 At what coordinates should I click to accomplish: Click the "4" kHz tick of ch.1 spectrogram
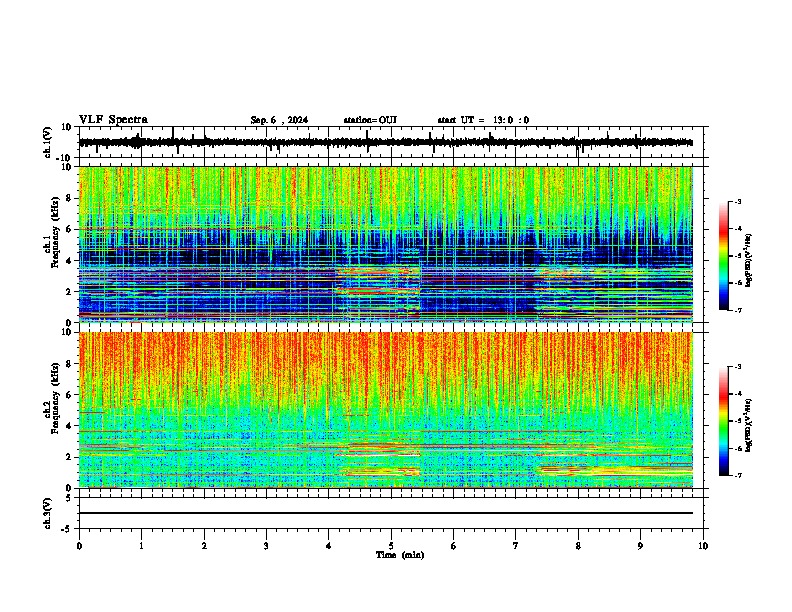(x=70, y=261)
